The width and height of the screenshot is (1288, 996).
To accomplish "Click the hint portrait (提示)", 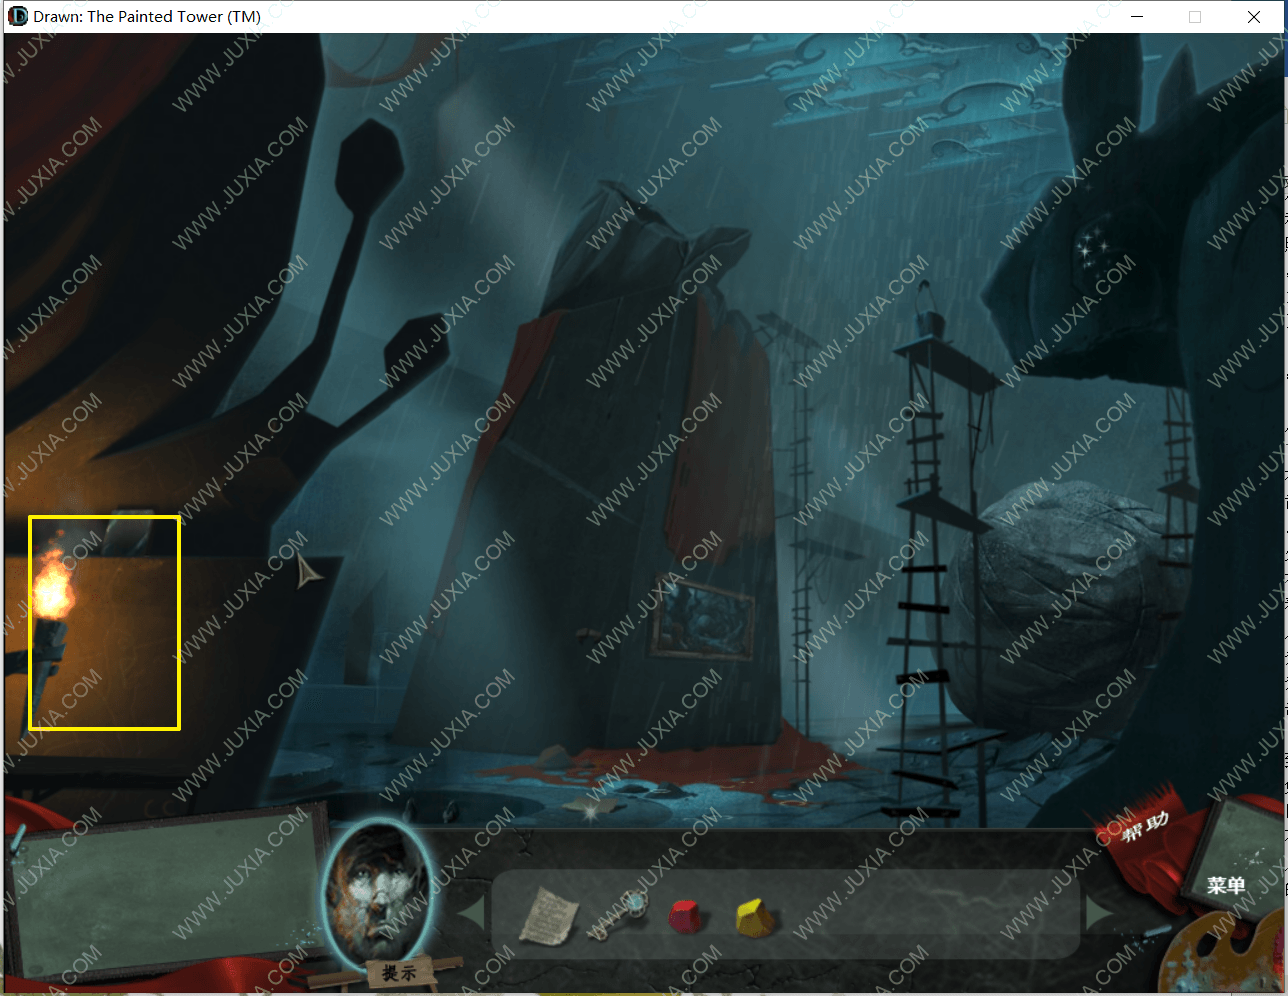I will tap(378, 895).
